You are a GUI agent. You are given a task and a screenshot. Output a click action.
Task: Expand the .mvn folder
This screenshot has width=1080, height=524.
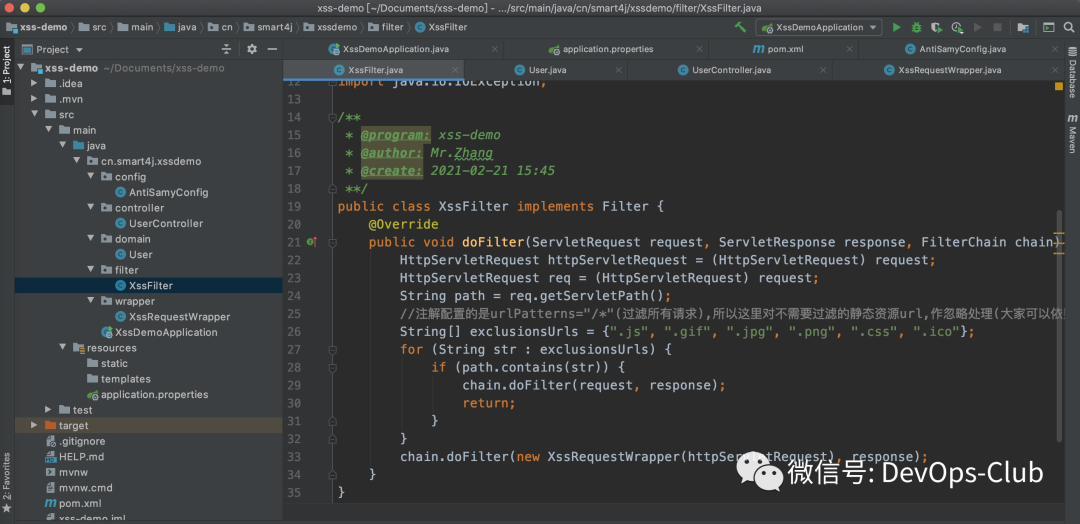tap(34, 98)
